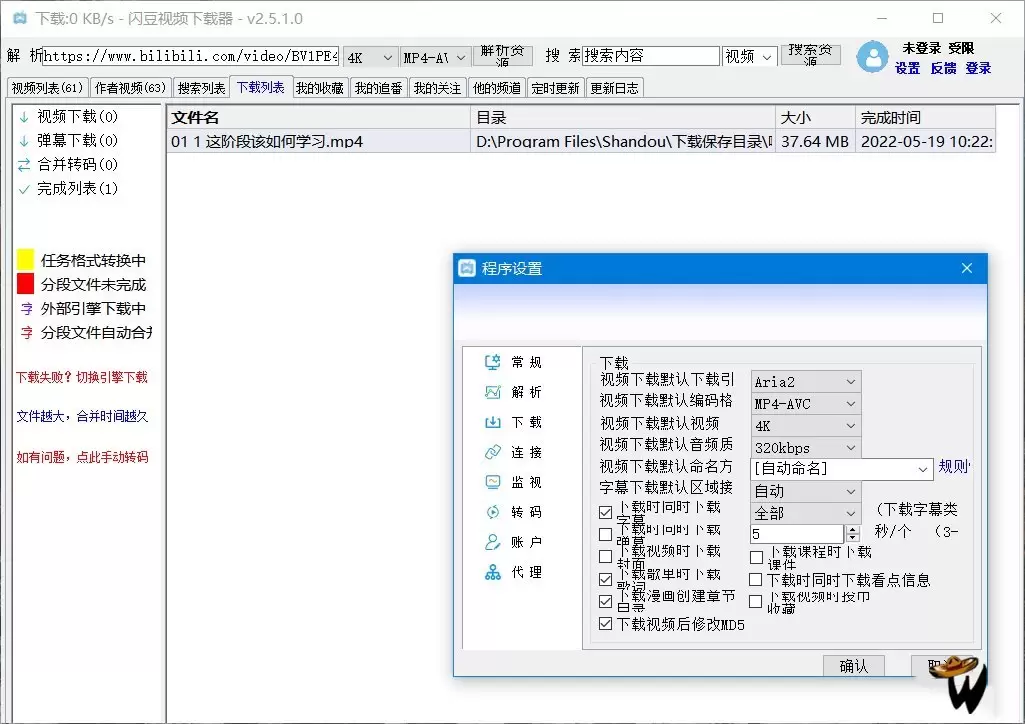Open the Aria2 download engine dropdown
Screen dimensions: 1025x724
(805, 382)
